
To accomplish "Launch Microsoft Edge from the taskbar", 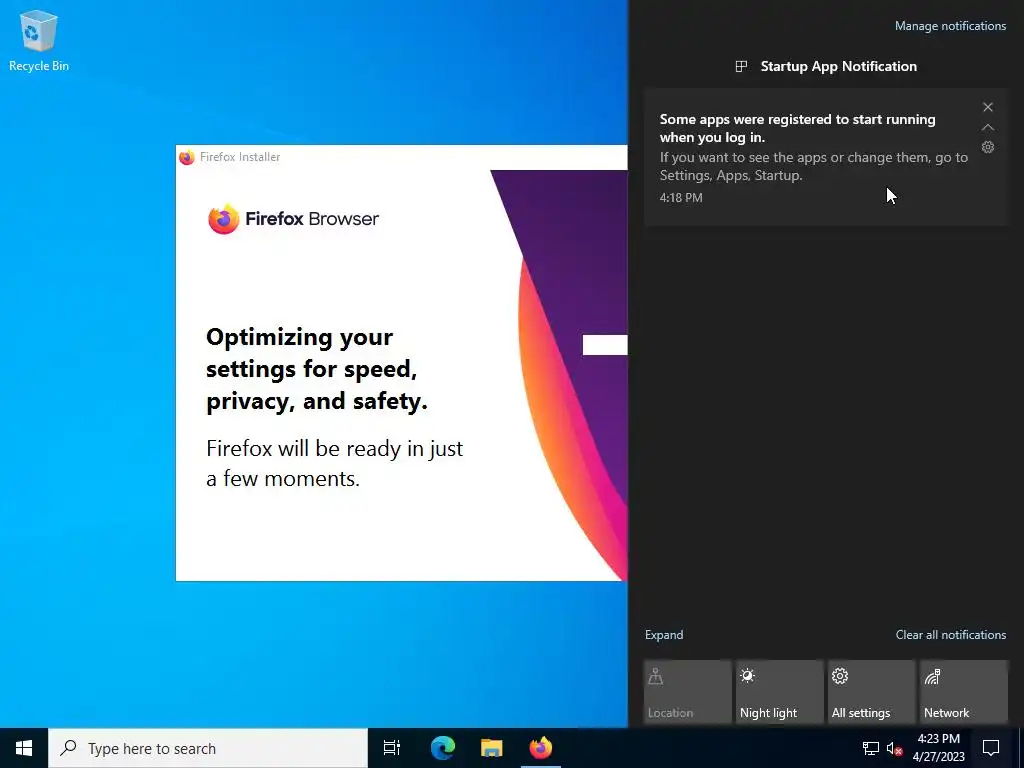I will [x=443, y=748].
